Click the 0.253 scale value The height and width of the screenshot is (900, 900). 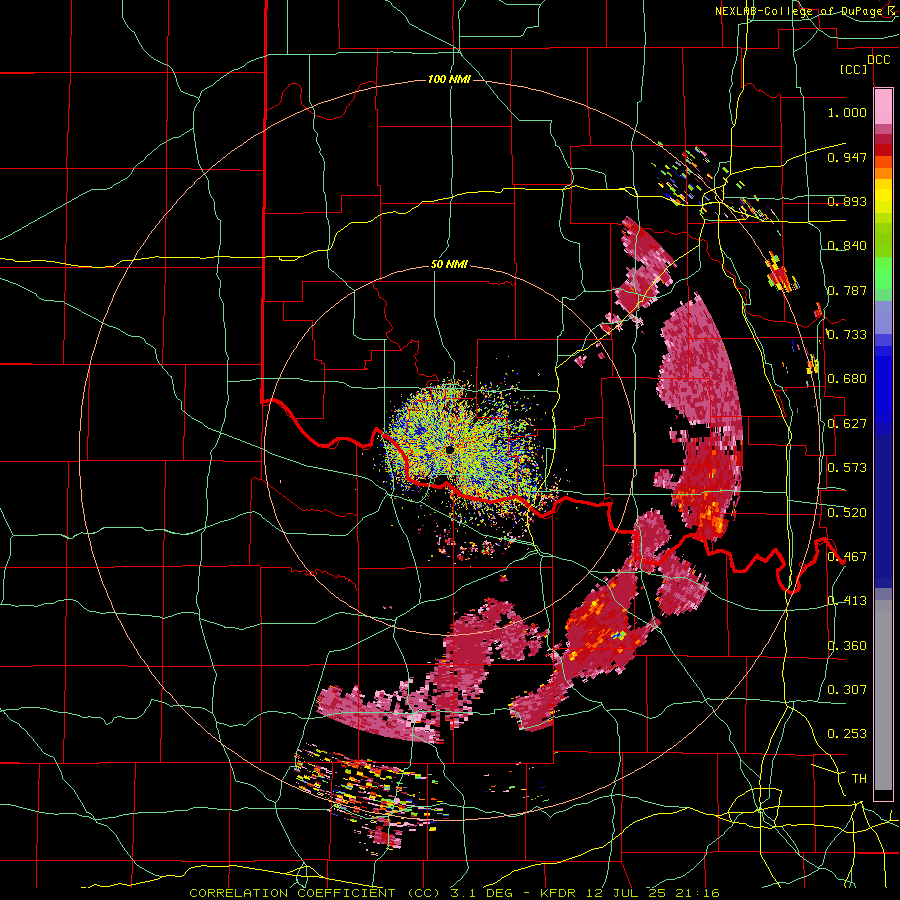(847, 734)
